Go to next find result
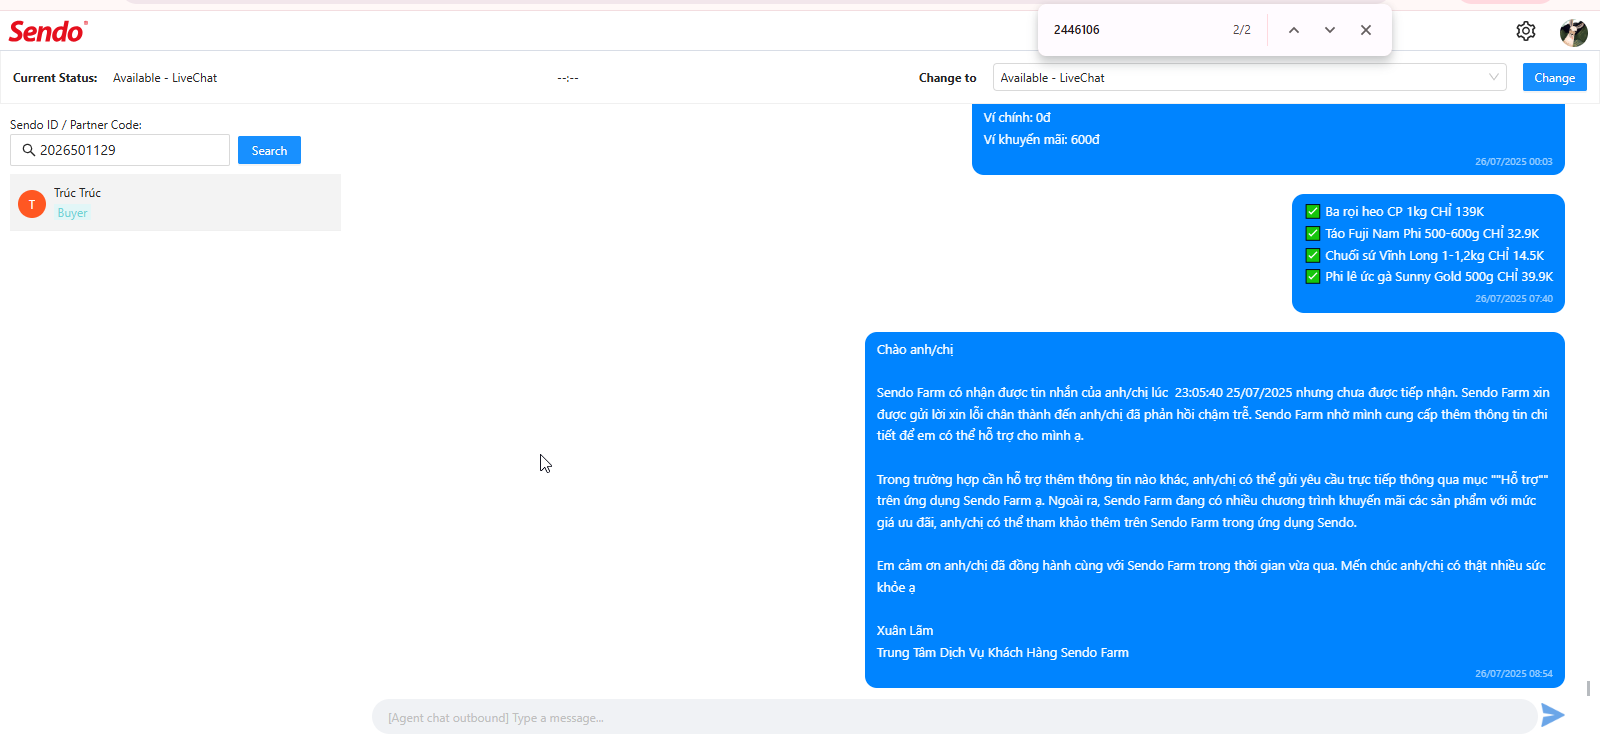The image size is (1600, 734). [x=1330, y=30]
